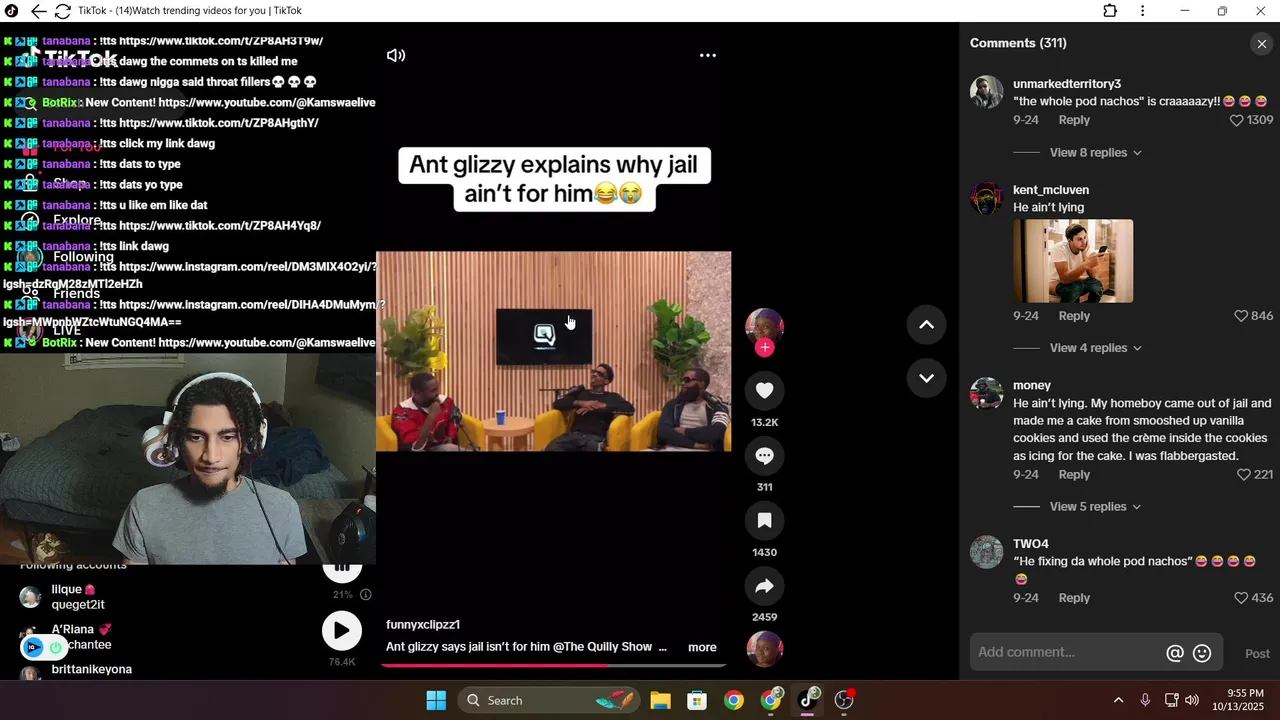The image size is (1280, 720).
Task: Go to the previous video with up arrow
Action: 926,324
